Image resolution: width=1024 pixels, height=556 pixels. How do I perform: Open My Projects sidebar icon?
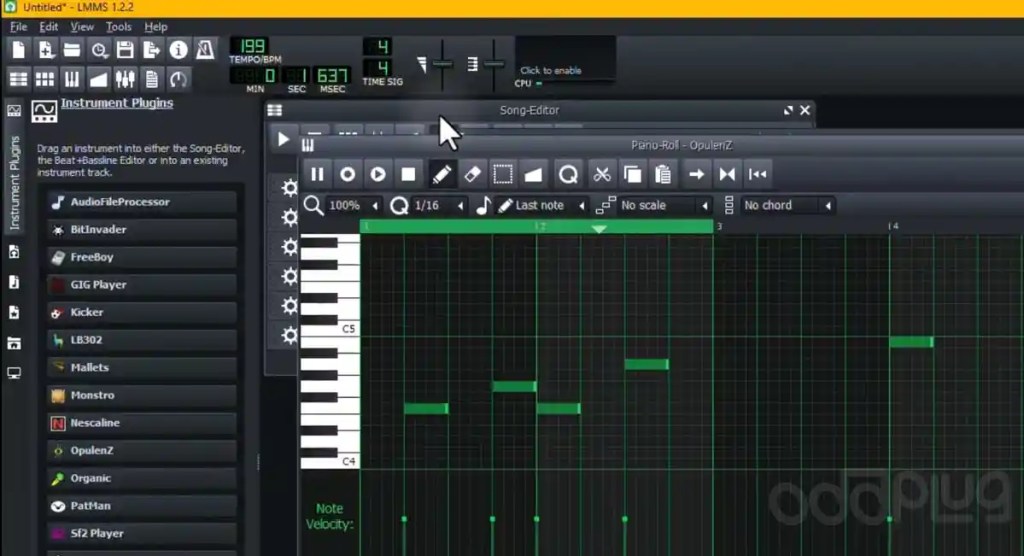pos(14,252)
